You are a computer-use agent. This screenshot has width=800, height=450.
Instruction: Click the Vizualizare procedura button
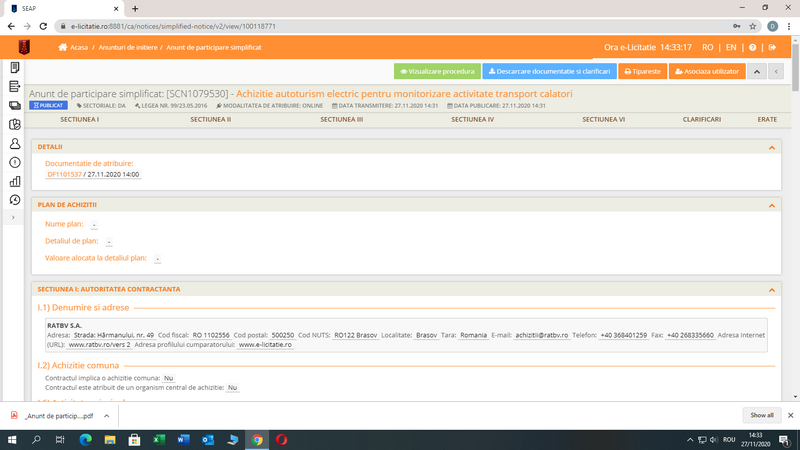pos(437,72)
